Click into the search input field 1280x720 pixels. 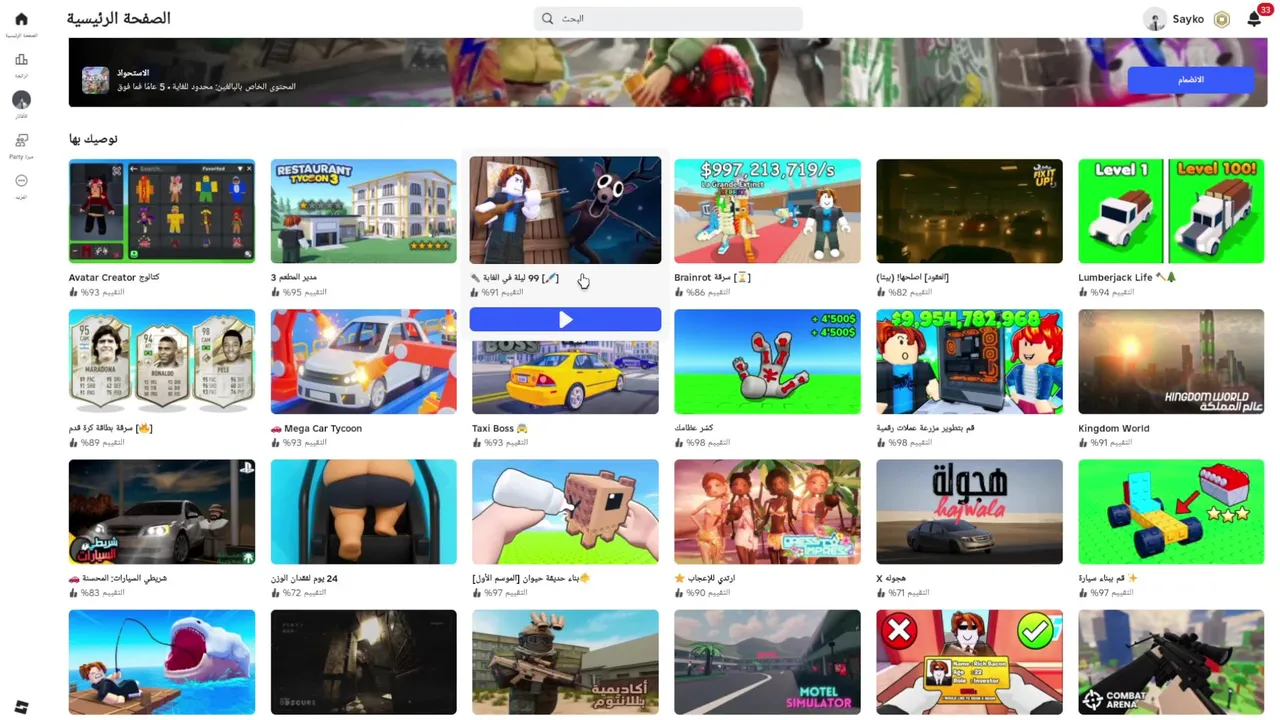point(668,18)
